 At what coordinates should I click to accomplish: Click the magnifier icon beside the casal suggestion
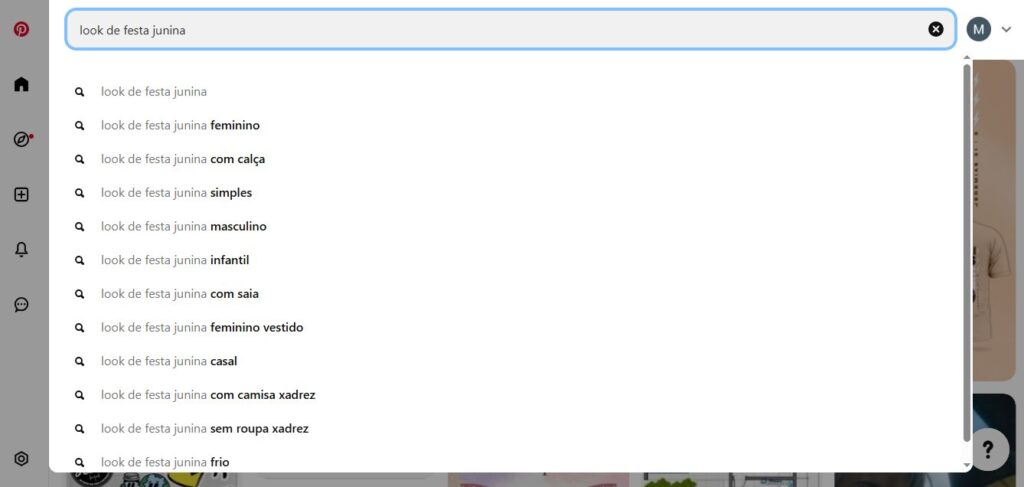click(80, 361)
